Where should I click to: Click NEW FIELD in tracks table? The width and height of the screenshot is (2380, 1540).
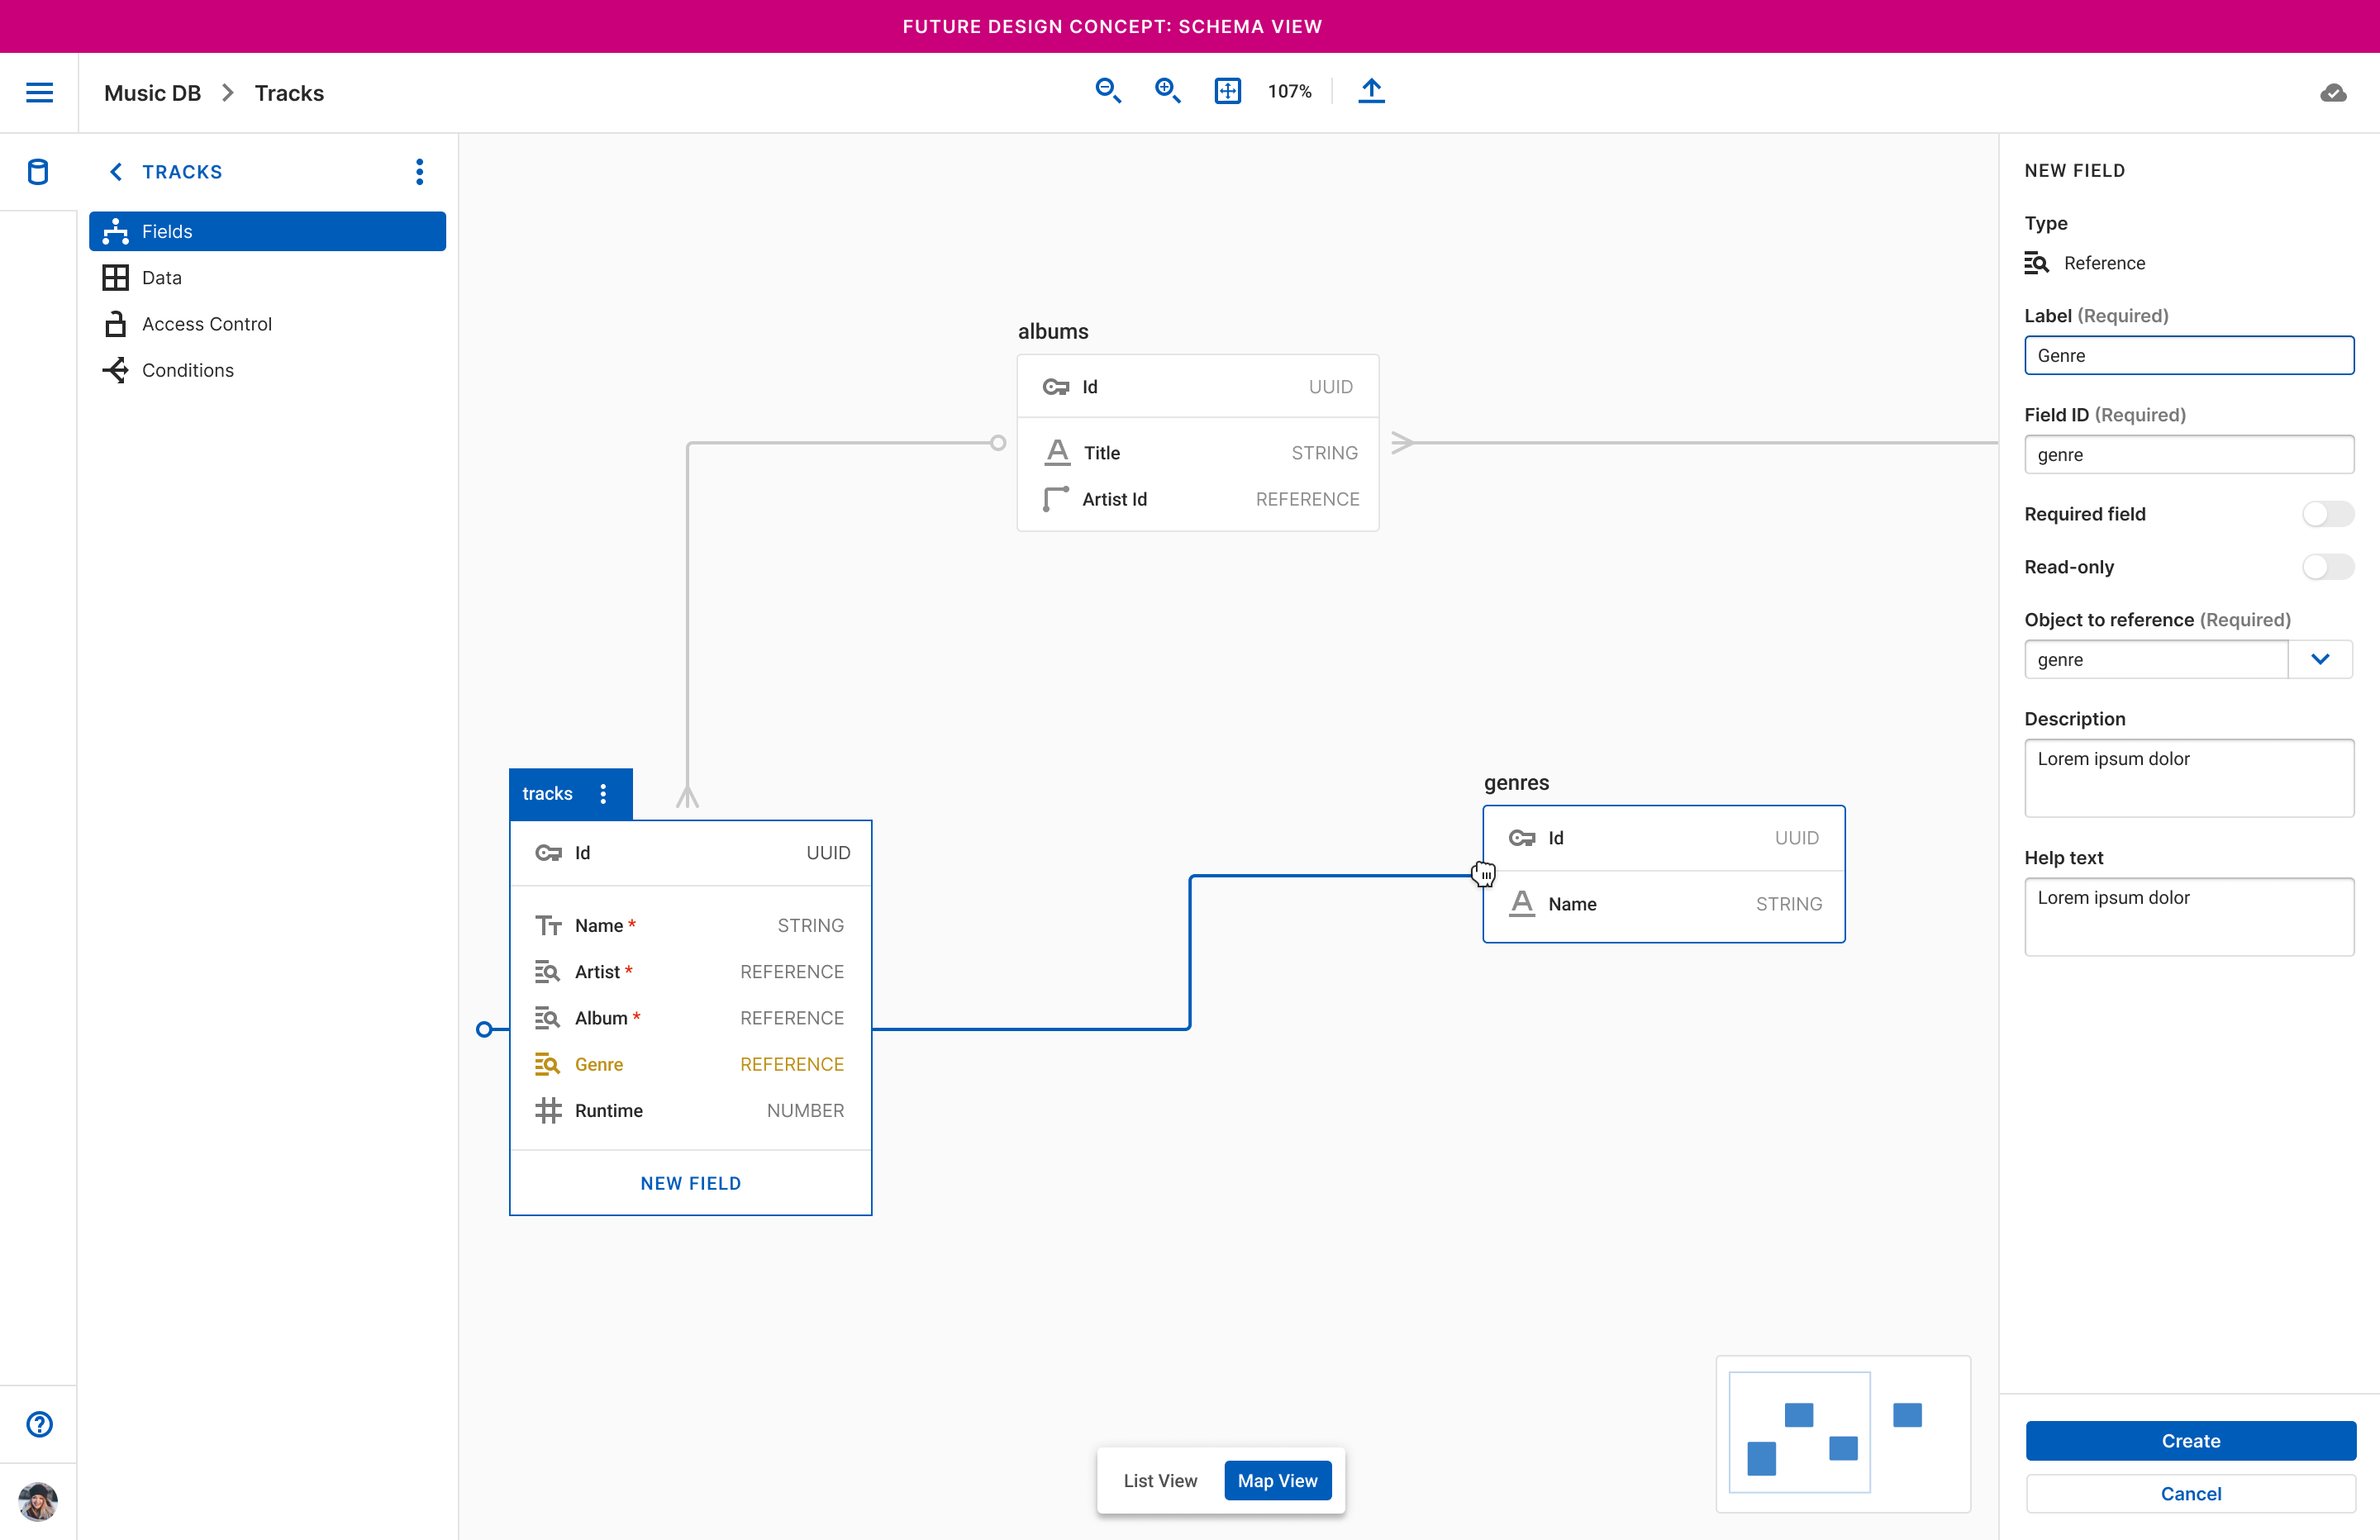[690, 1183]
